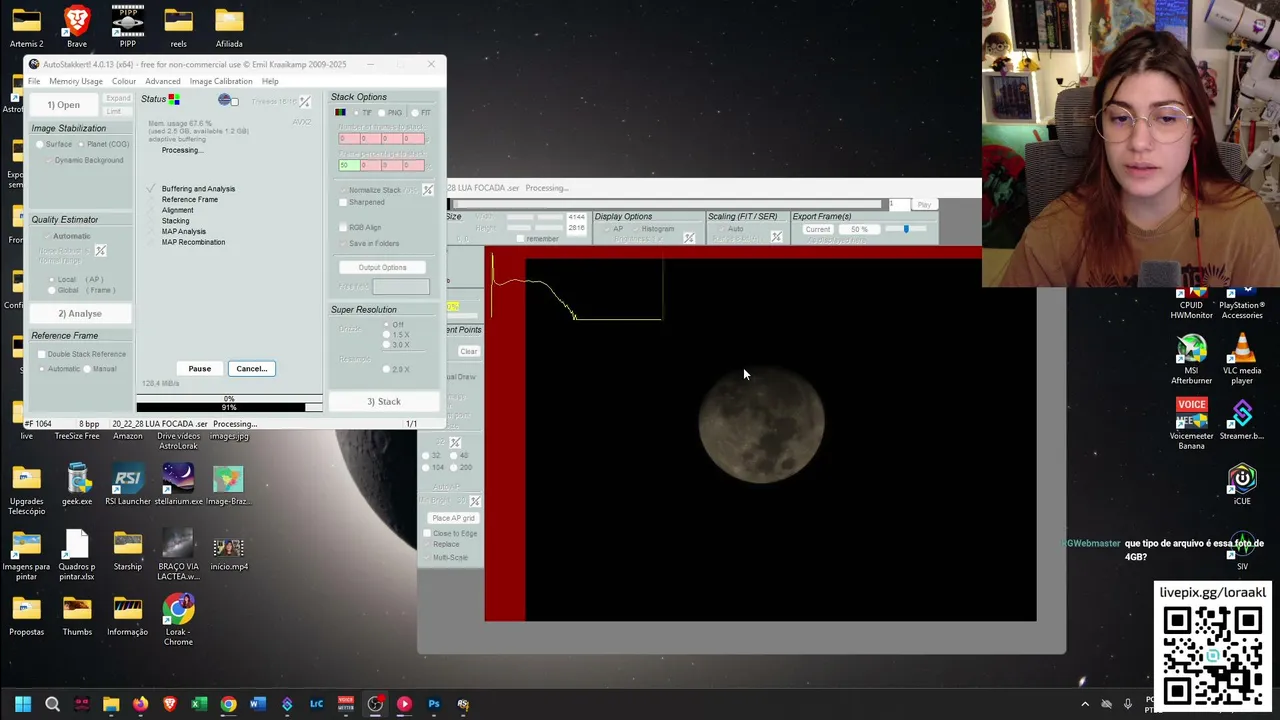
Task: Click the Pause processing button
Action: tap(200, 369)
